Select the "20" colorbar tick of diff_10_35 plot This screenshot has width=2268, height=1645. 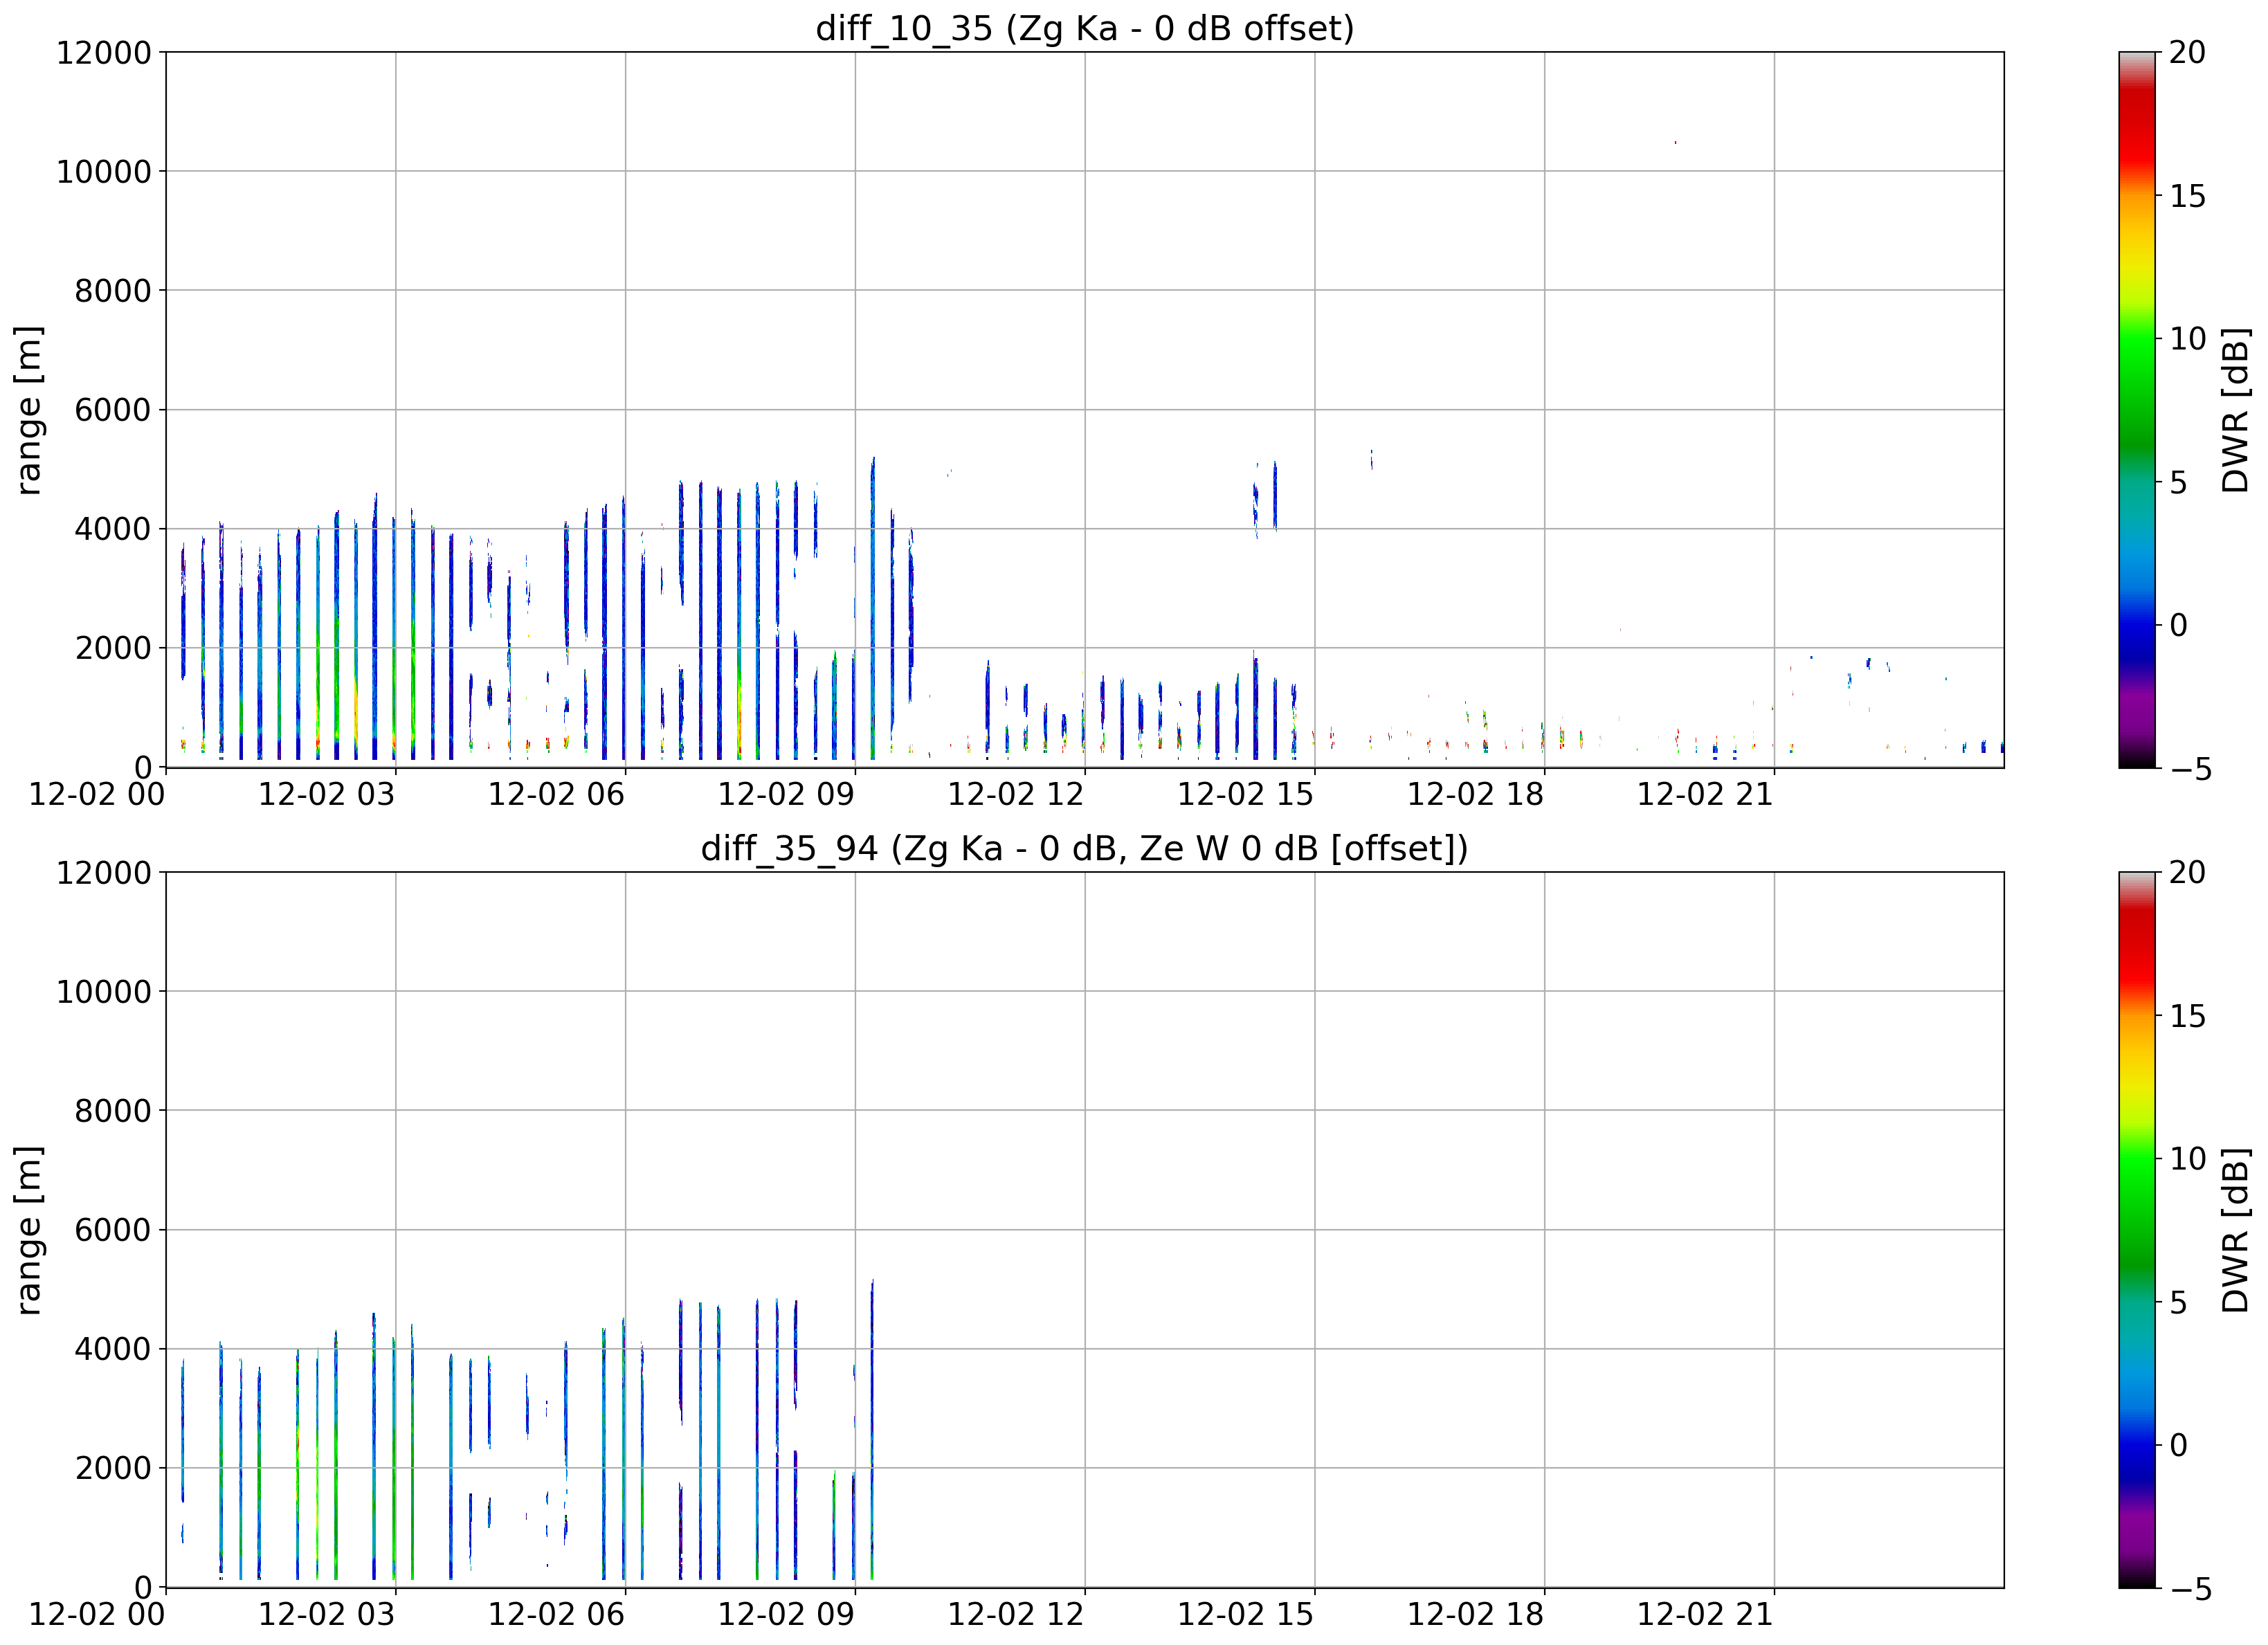[2188, 52]
